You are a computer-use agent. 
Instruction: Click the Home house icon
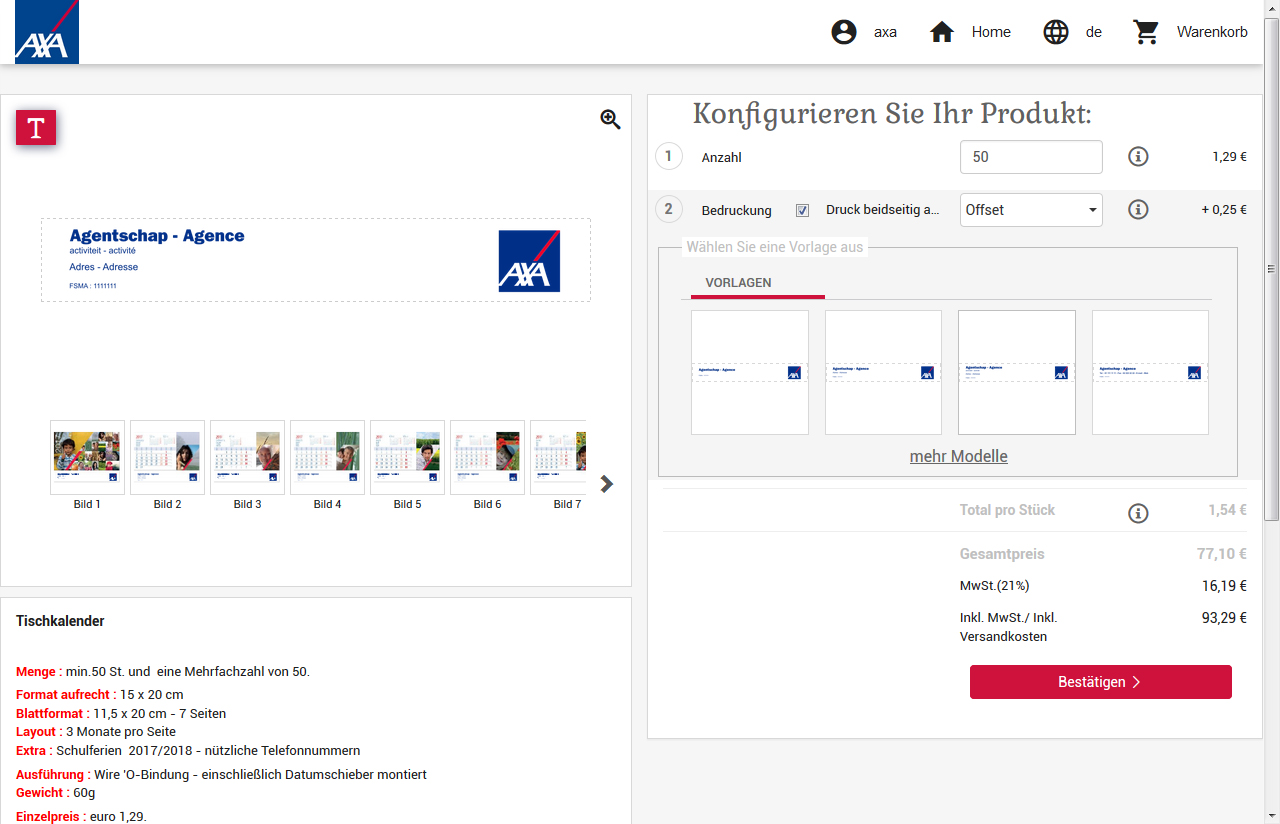(x=942, y=32)
